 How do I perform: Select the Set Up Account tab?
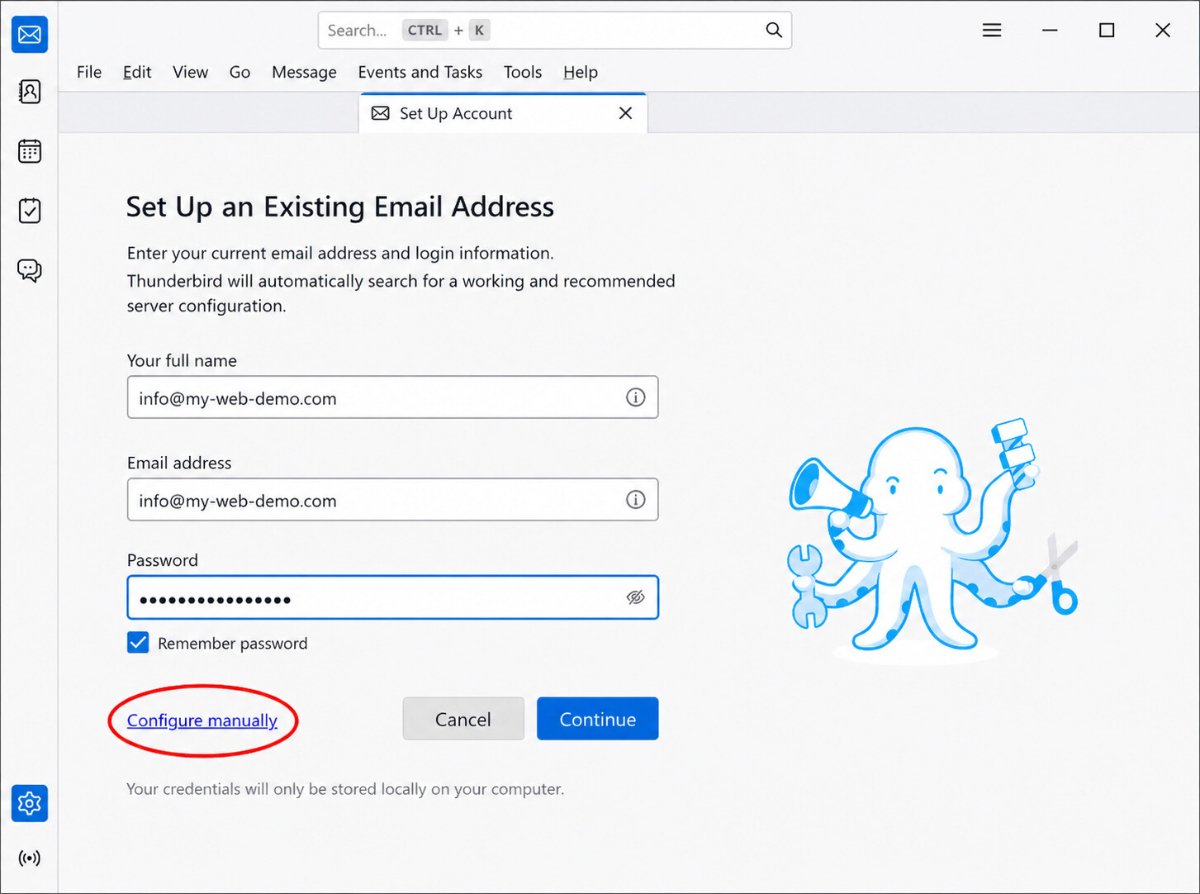point(503,113)
